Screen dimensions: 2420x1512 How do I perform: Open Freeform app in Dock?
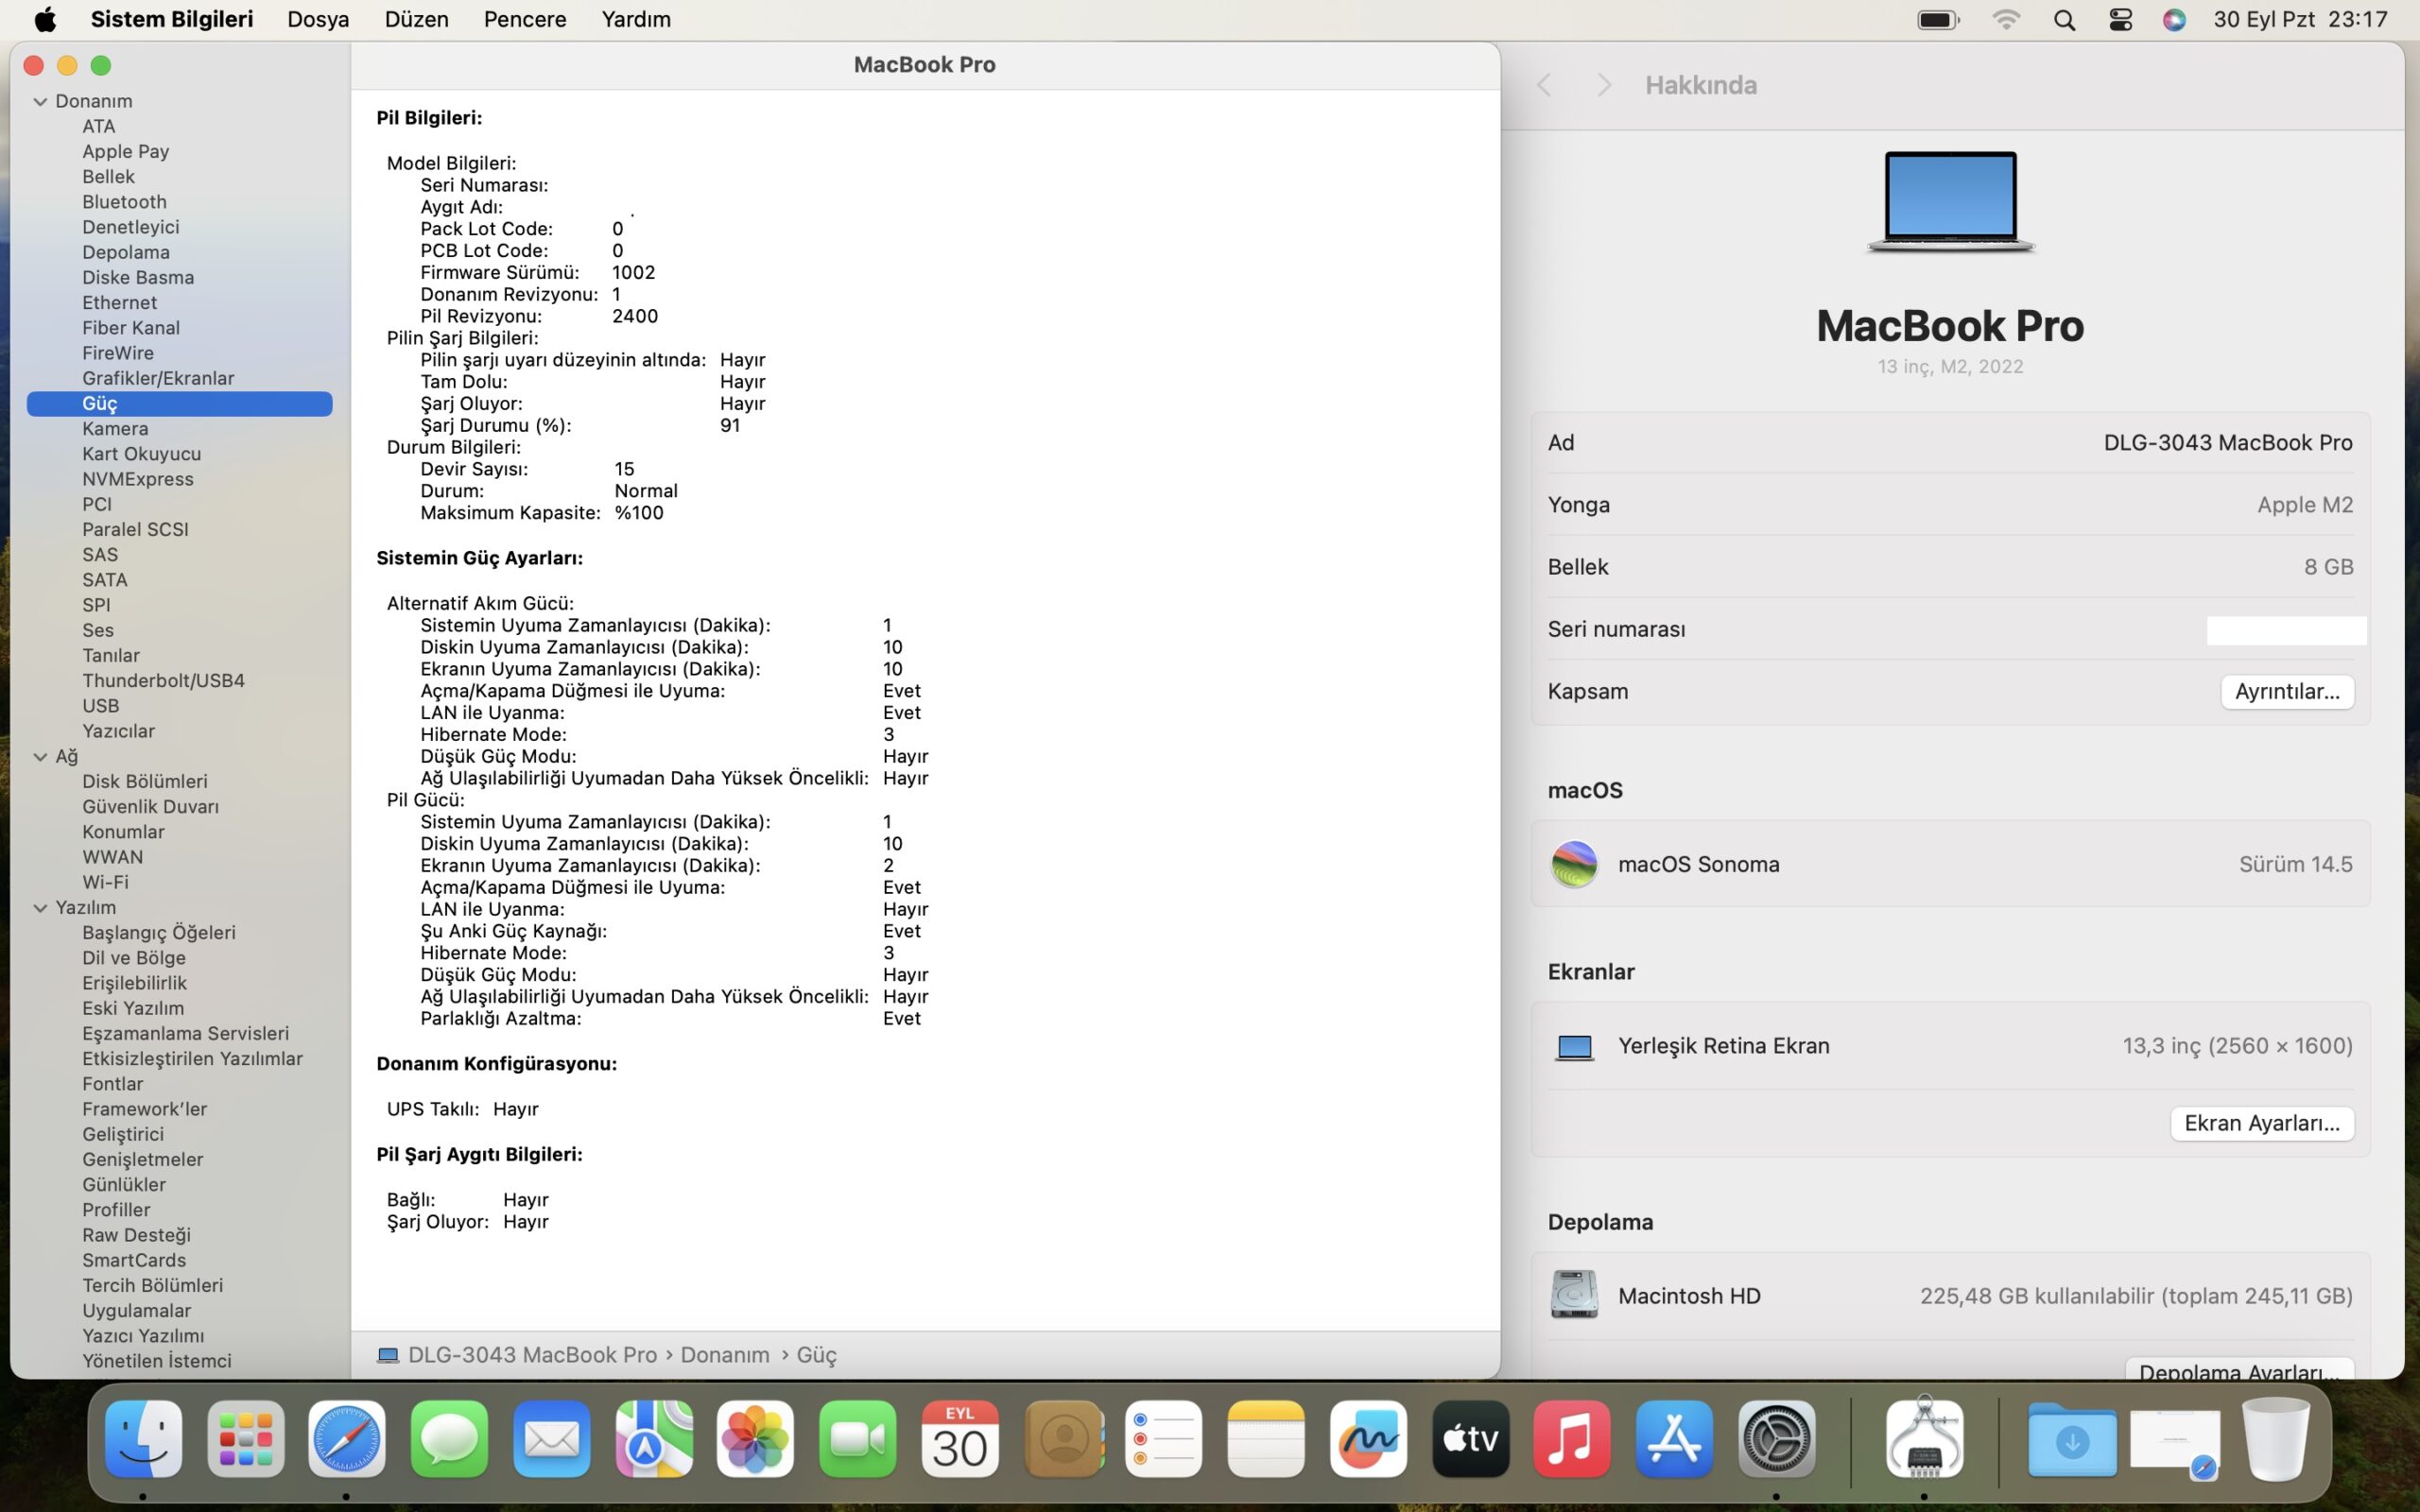coord(1369,1439)
